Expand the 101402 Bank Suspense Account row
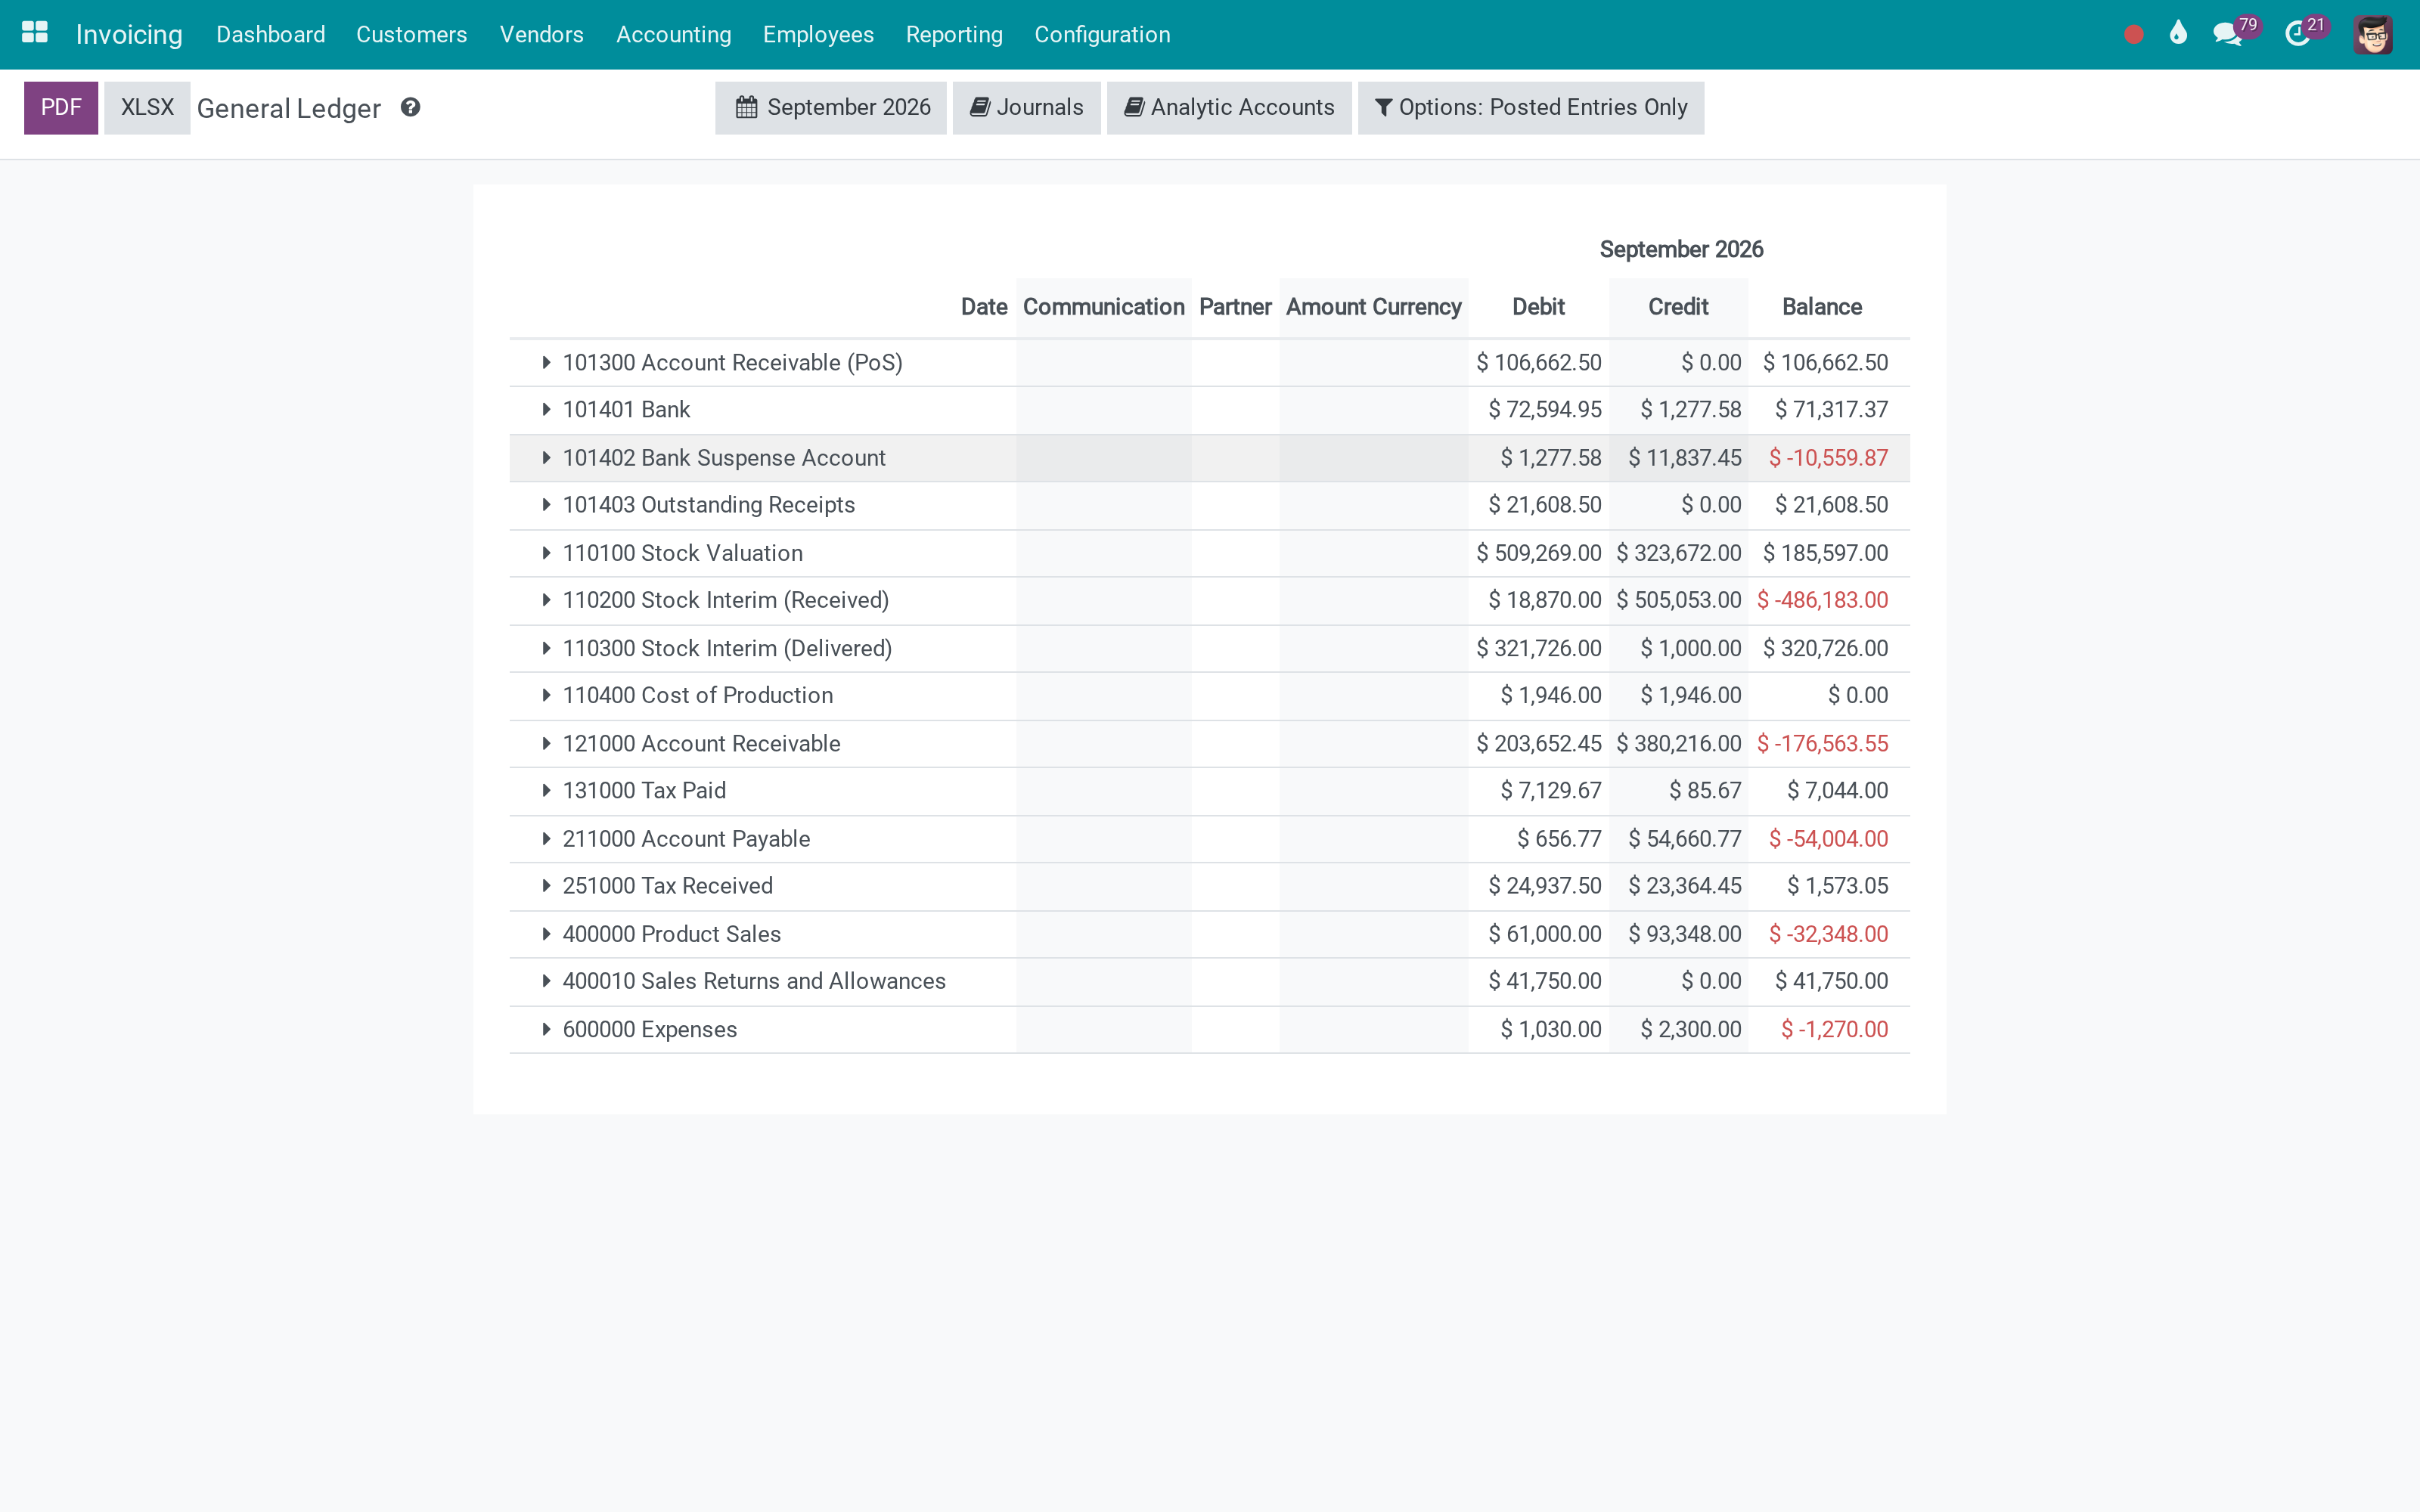 click(546, 457)
